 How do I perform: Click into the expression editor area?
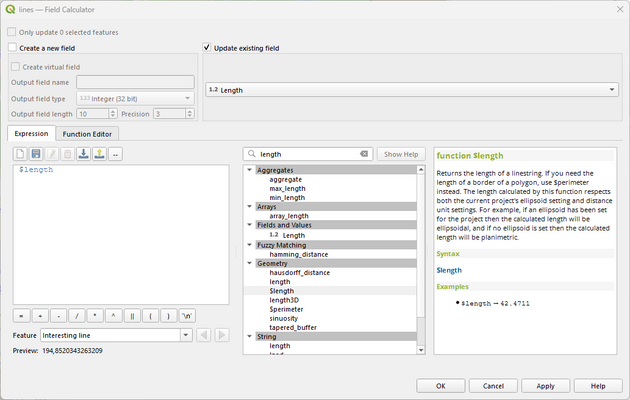(121, 235)
